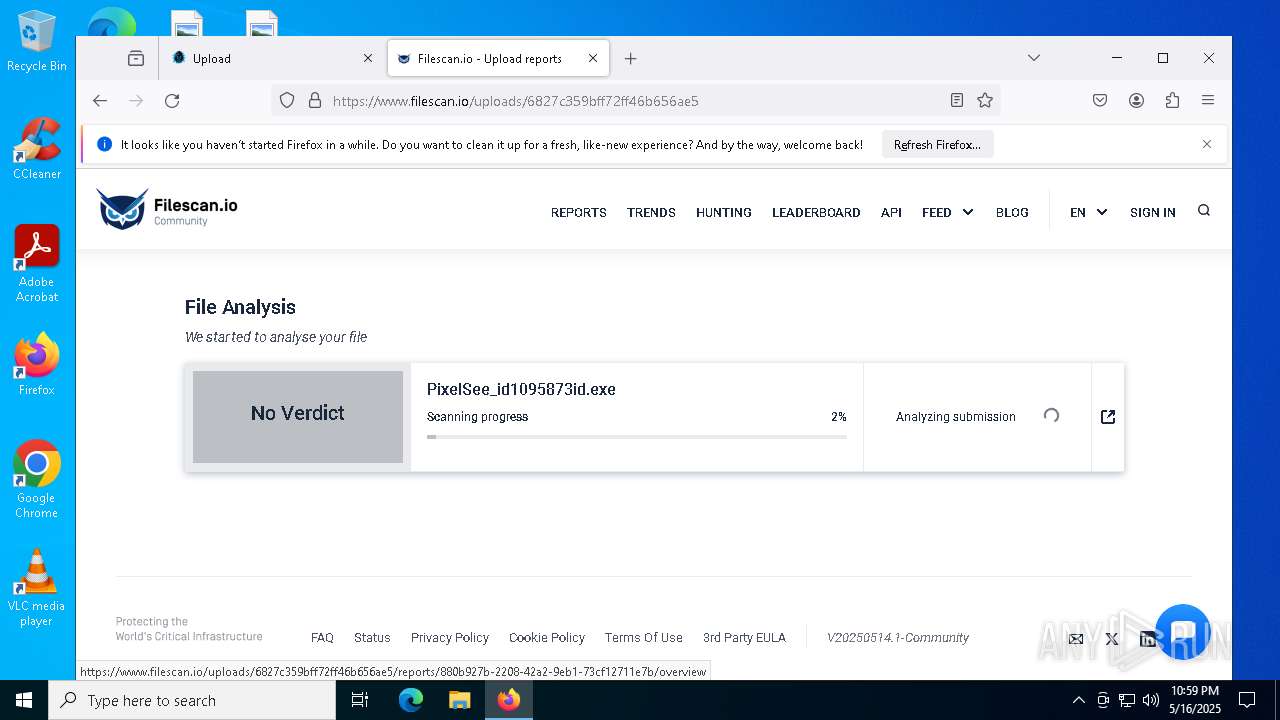Open Terms Of Use footer link
Screen dimensions: 1280x720
(x=644, y=637)
